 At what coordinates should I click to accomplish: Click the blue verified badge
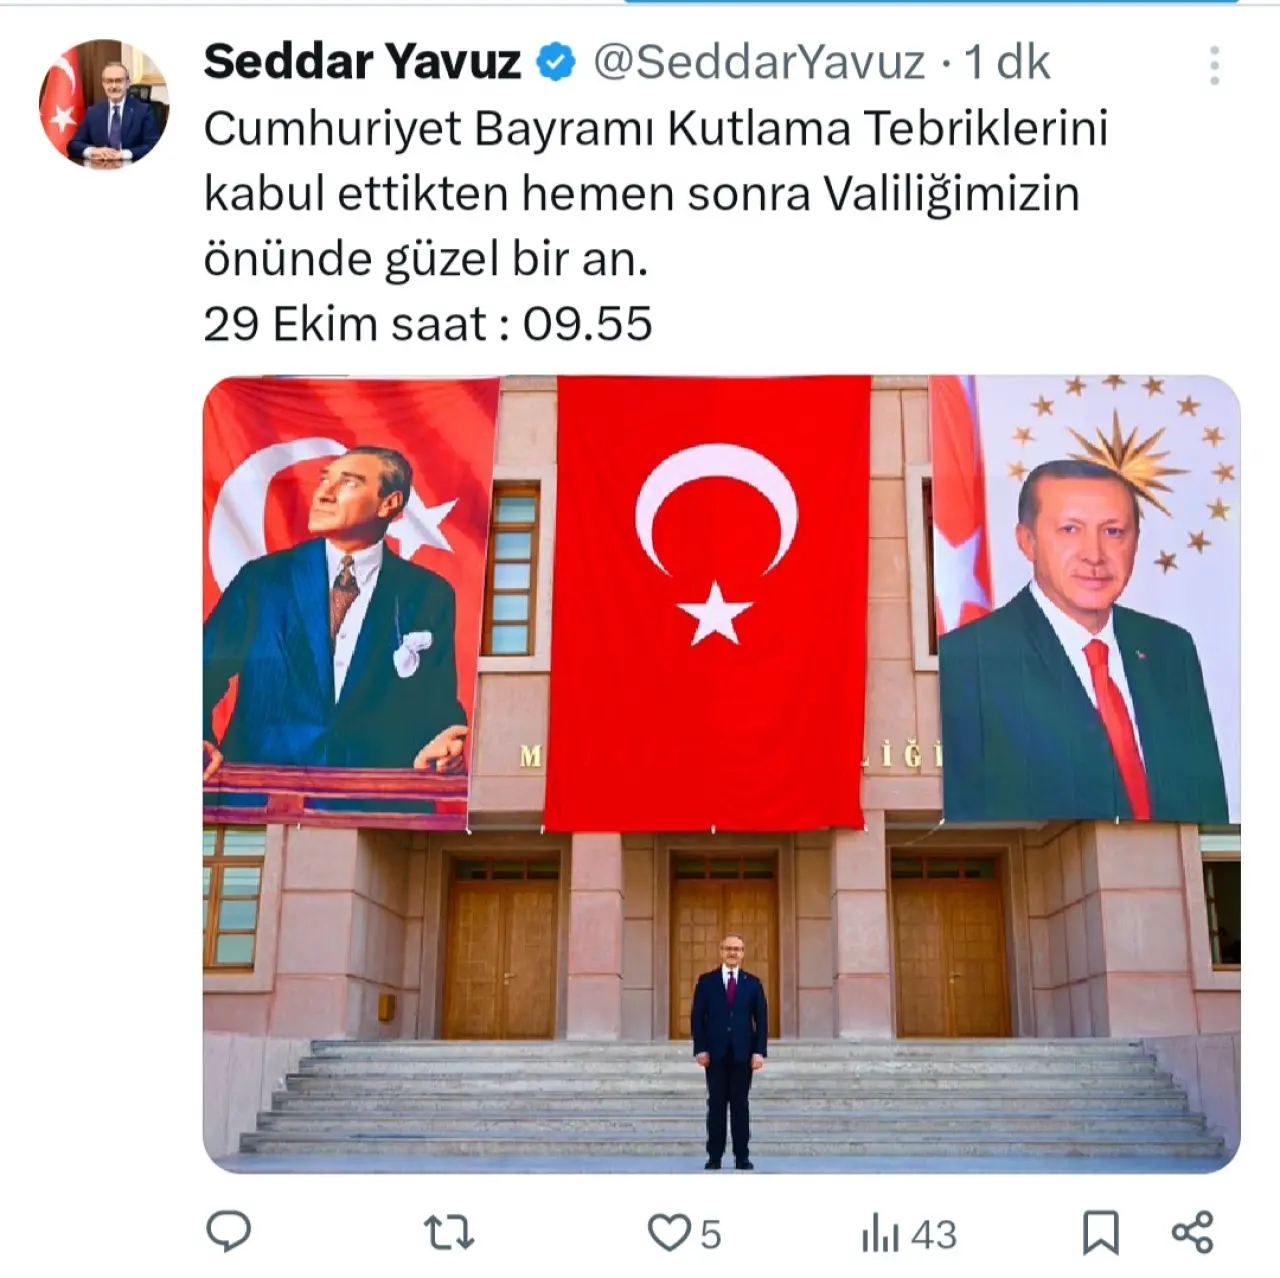[556, 62]
